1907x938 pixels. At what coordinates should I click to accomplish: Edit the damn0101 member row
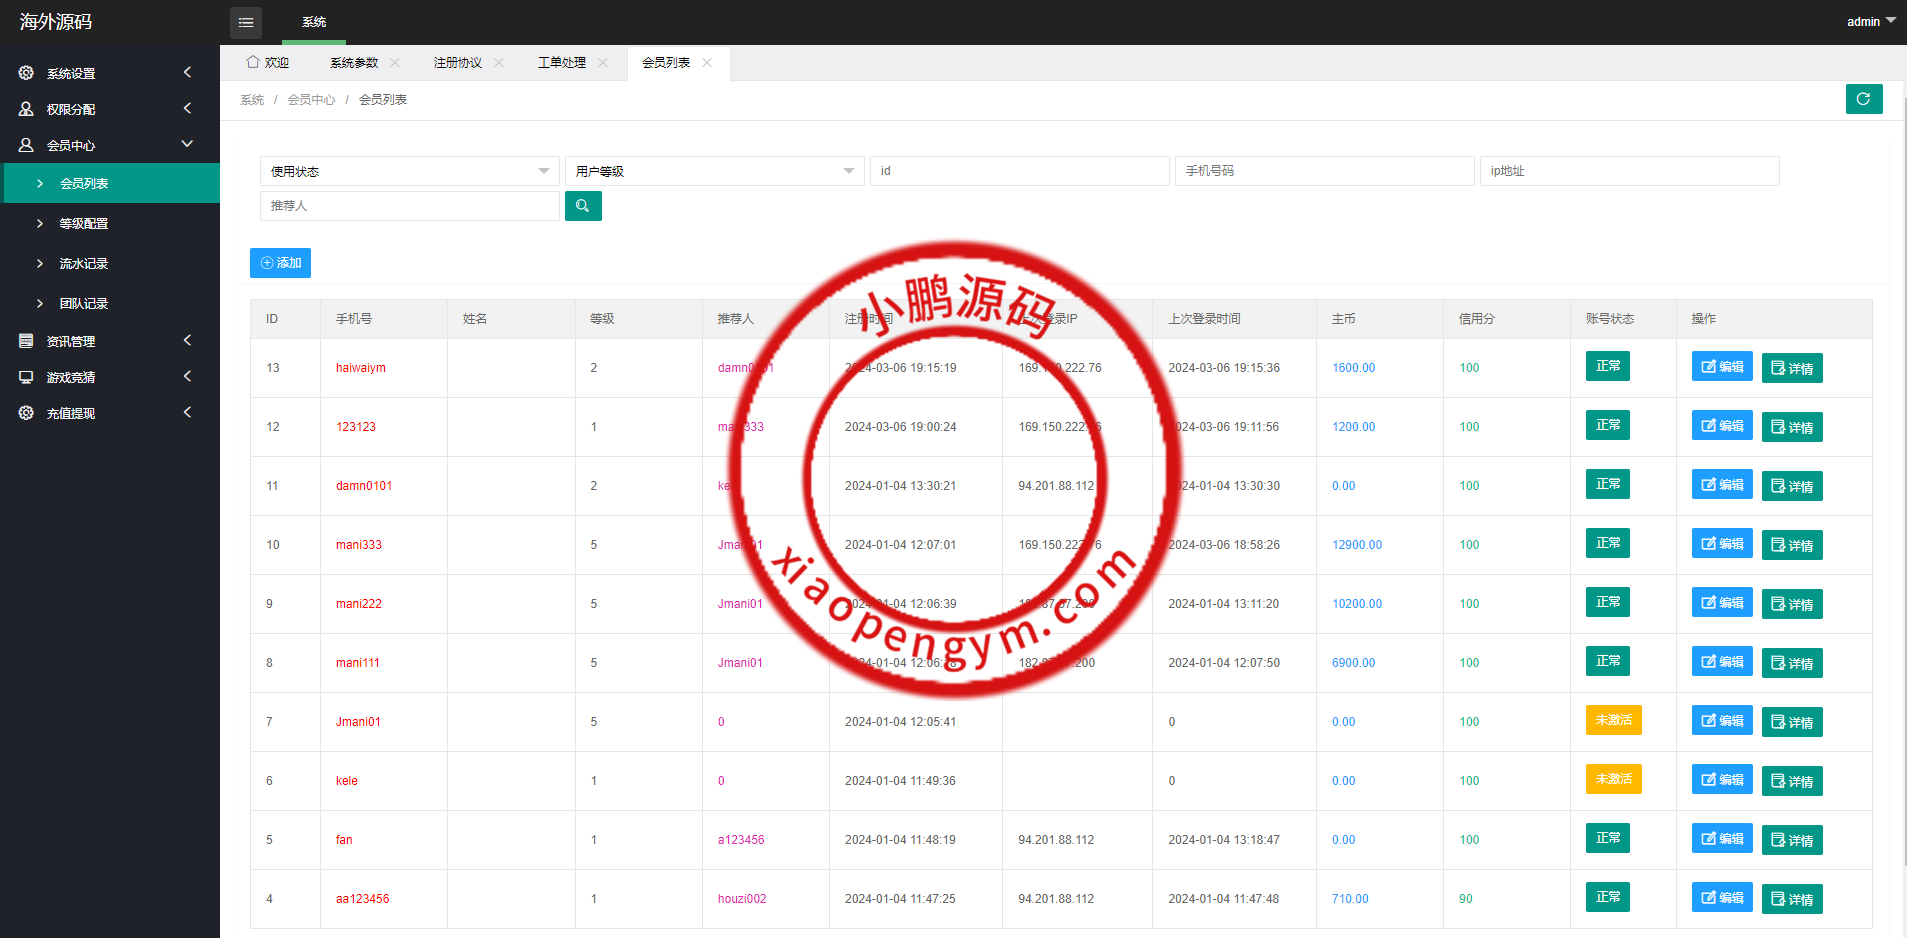(1722, 485)
